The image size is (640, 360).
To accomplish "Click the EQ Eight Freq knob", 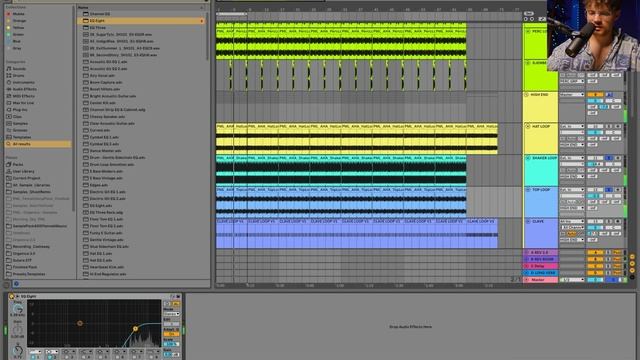I will (18, 309).
